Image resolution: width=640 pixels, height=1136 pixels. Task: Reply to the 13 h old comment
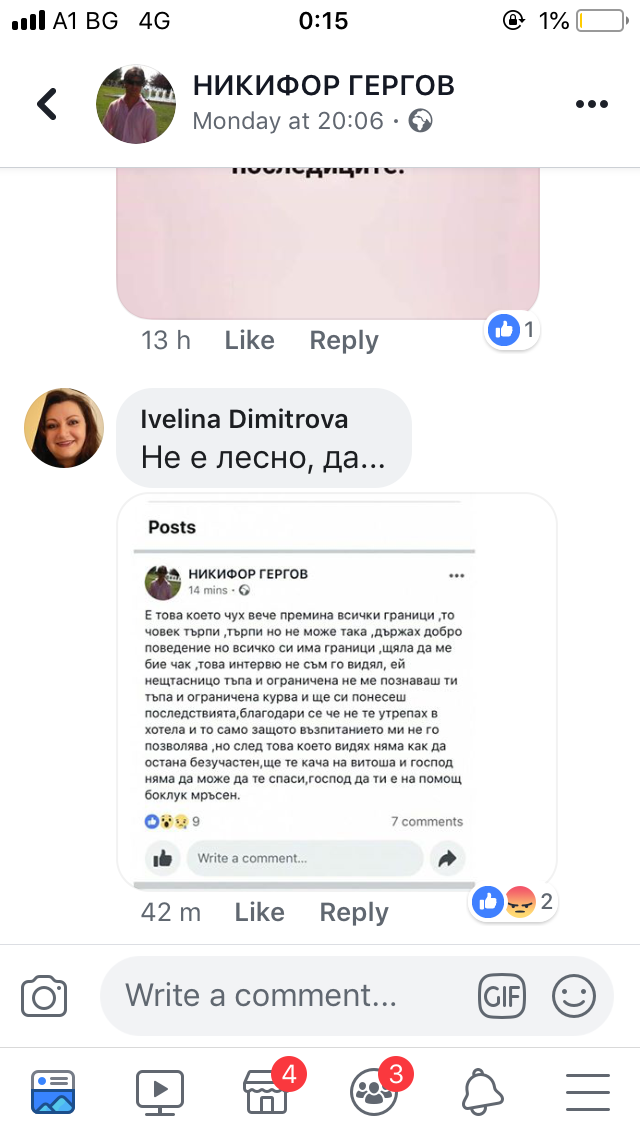pos(344,340)
